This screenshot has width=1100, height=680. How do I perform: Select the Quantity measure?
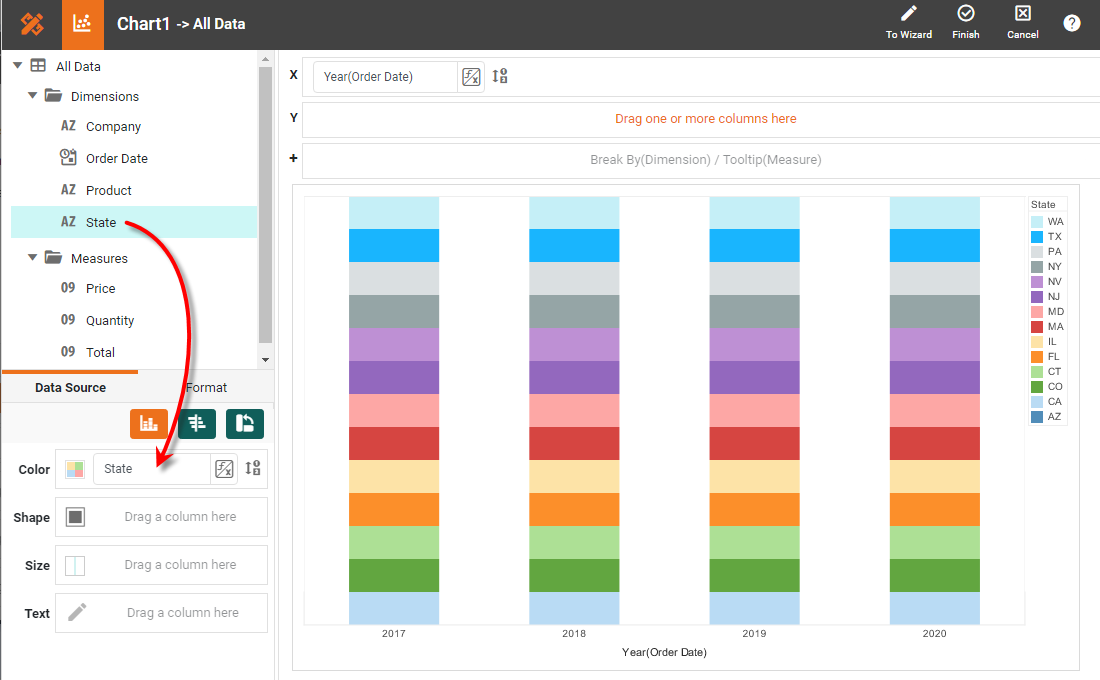[110, 320]
